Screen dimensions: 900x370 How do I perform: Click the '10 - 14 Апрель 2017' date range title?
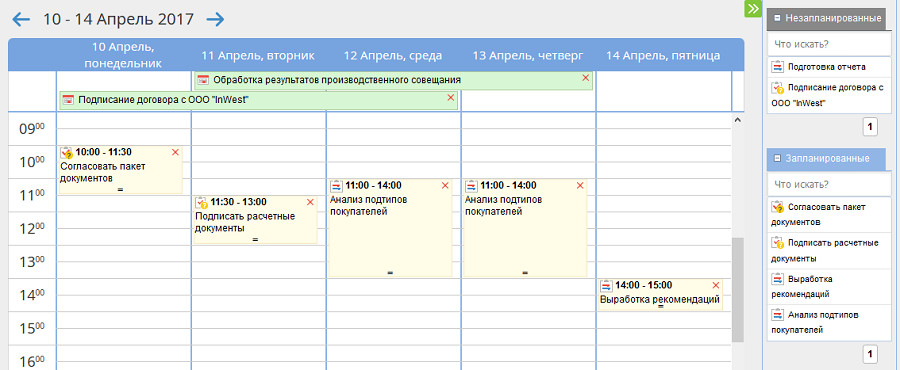pos(118,20)
